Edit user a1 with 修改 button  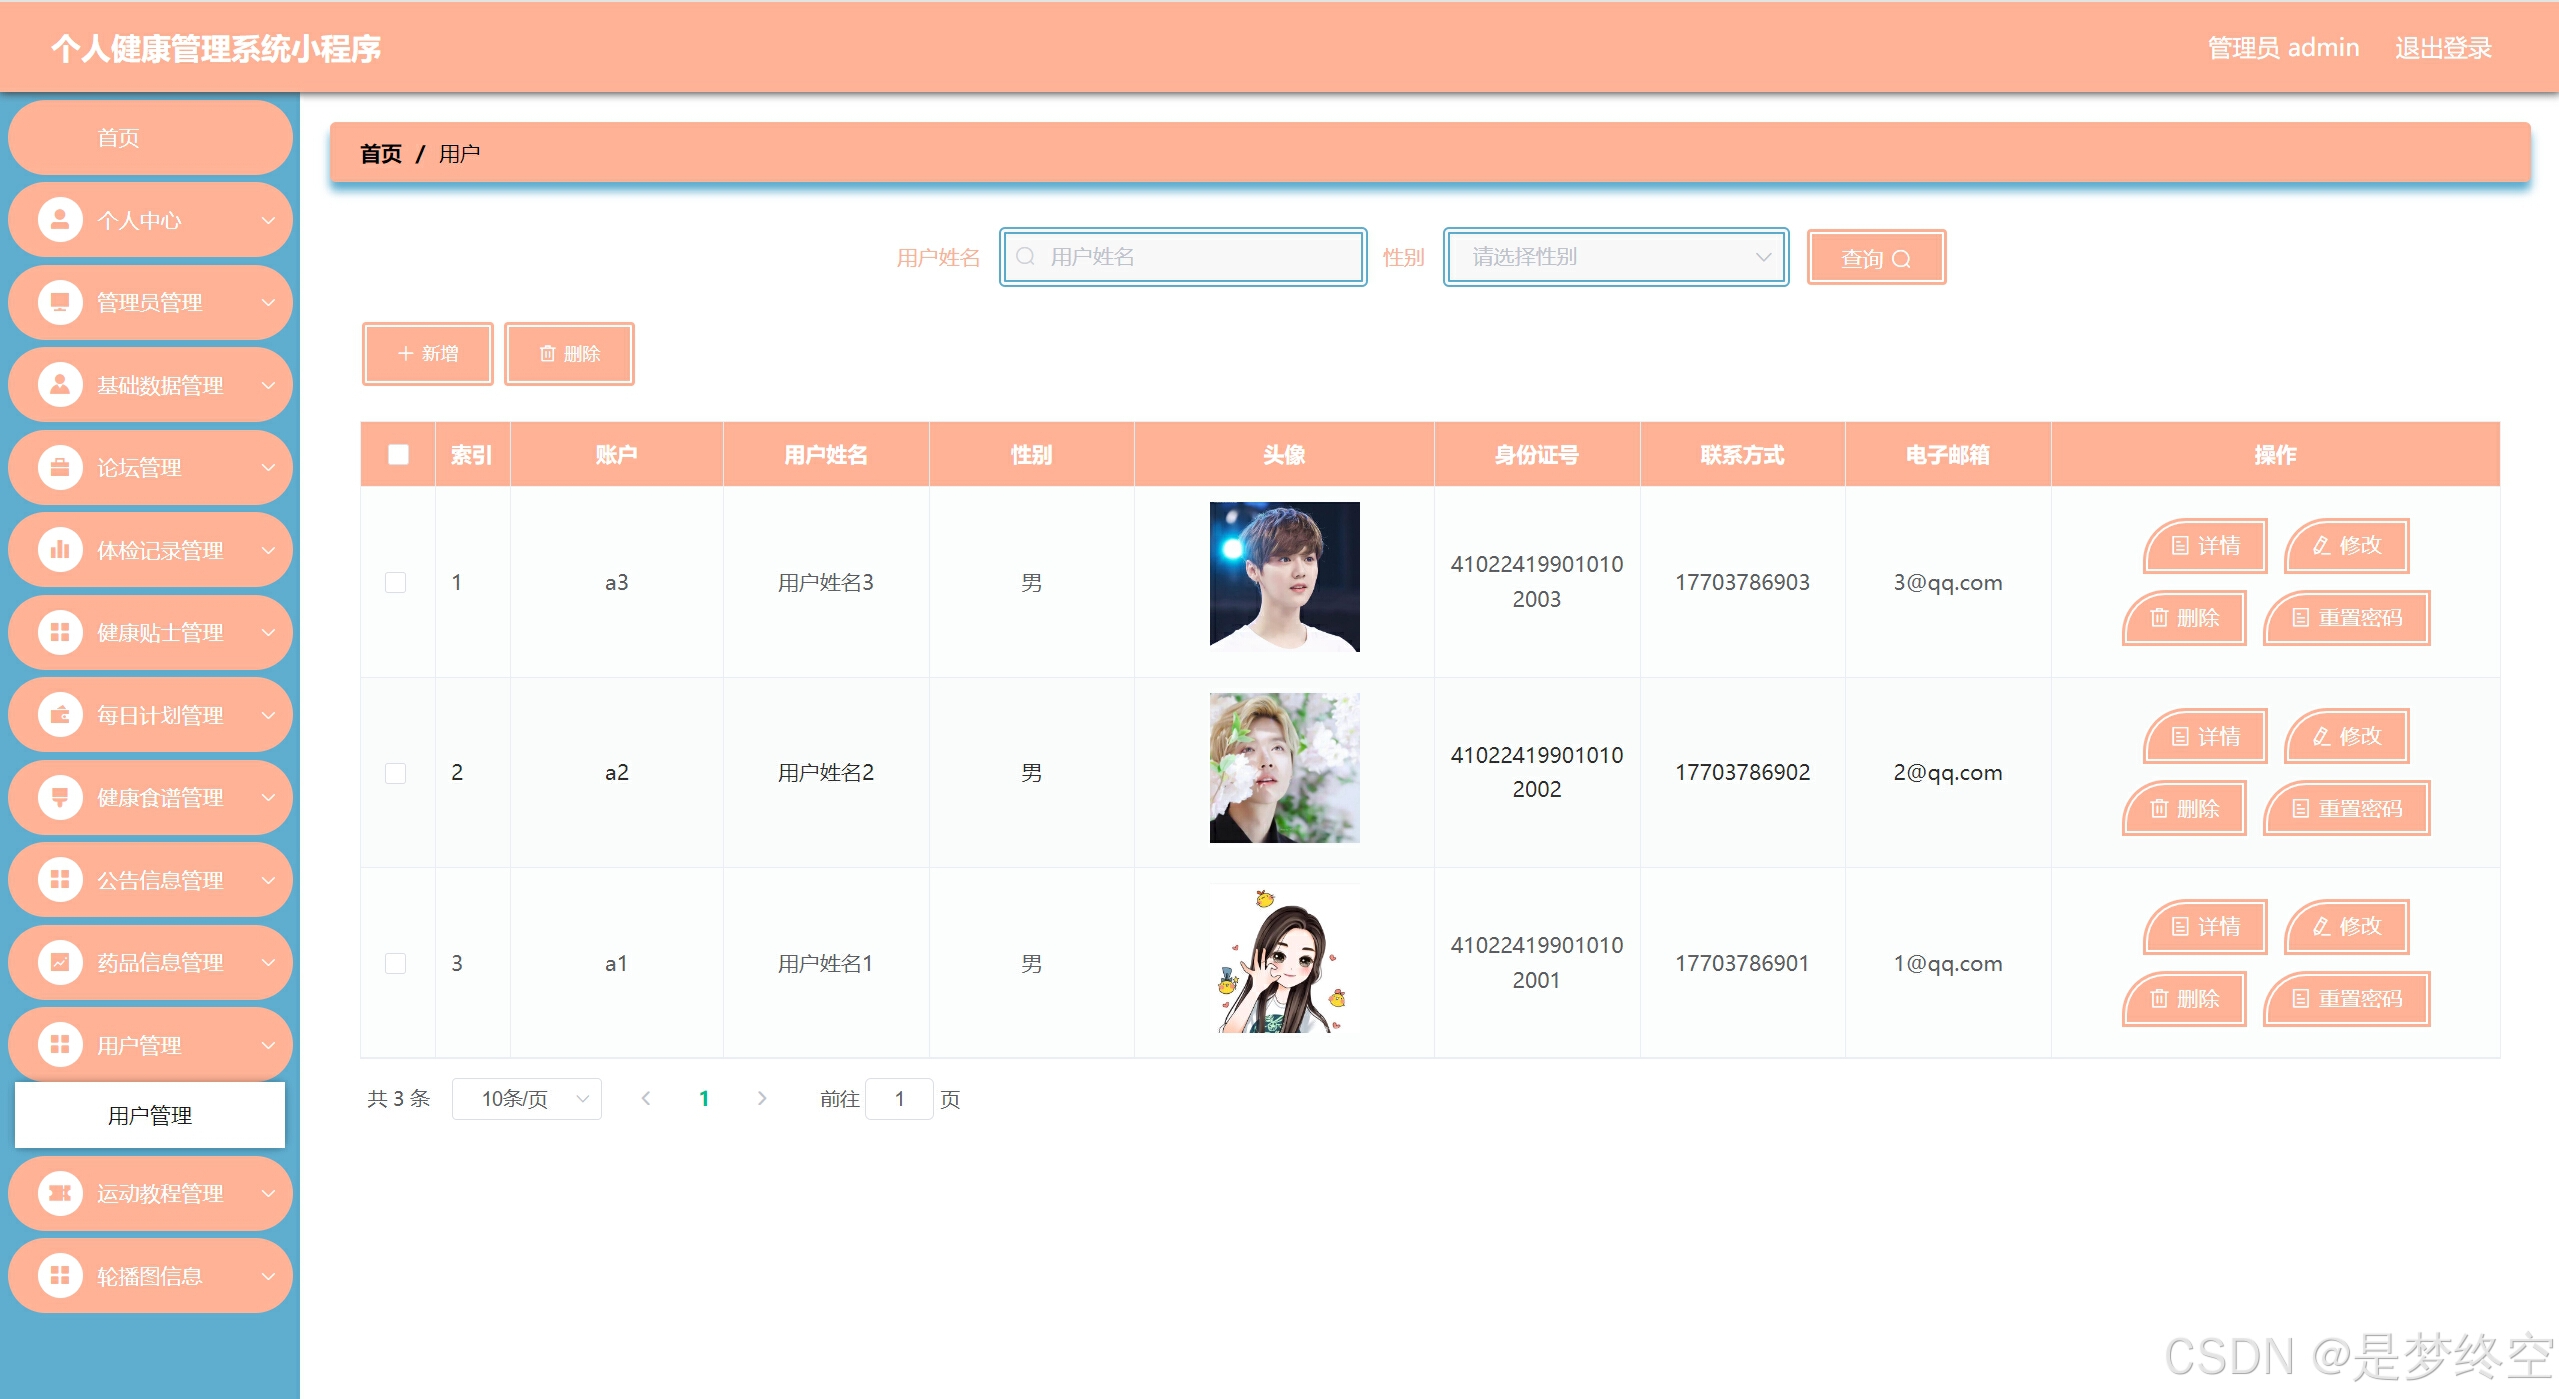[2346, 927]
